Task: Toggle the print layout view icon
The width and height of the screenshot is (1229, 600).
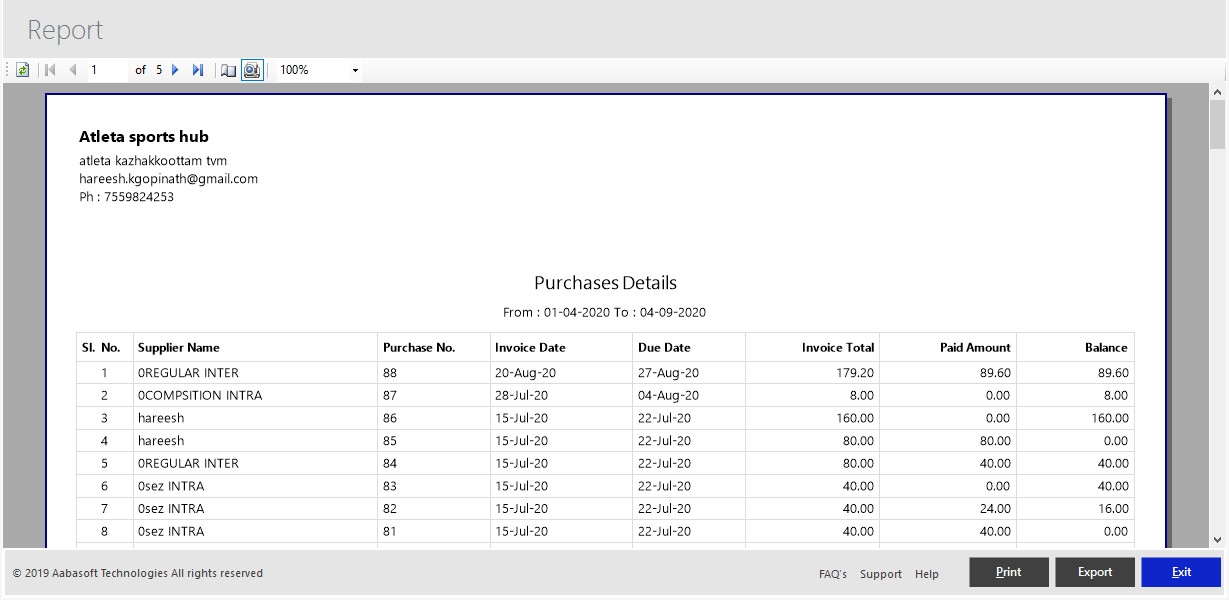Action: [252, 70]
